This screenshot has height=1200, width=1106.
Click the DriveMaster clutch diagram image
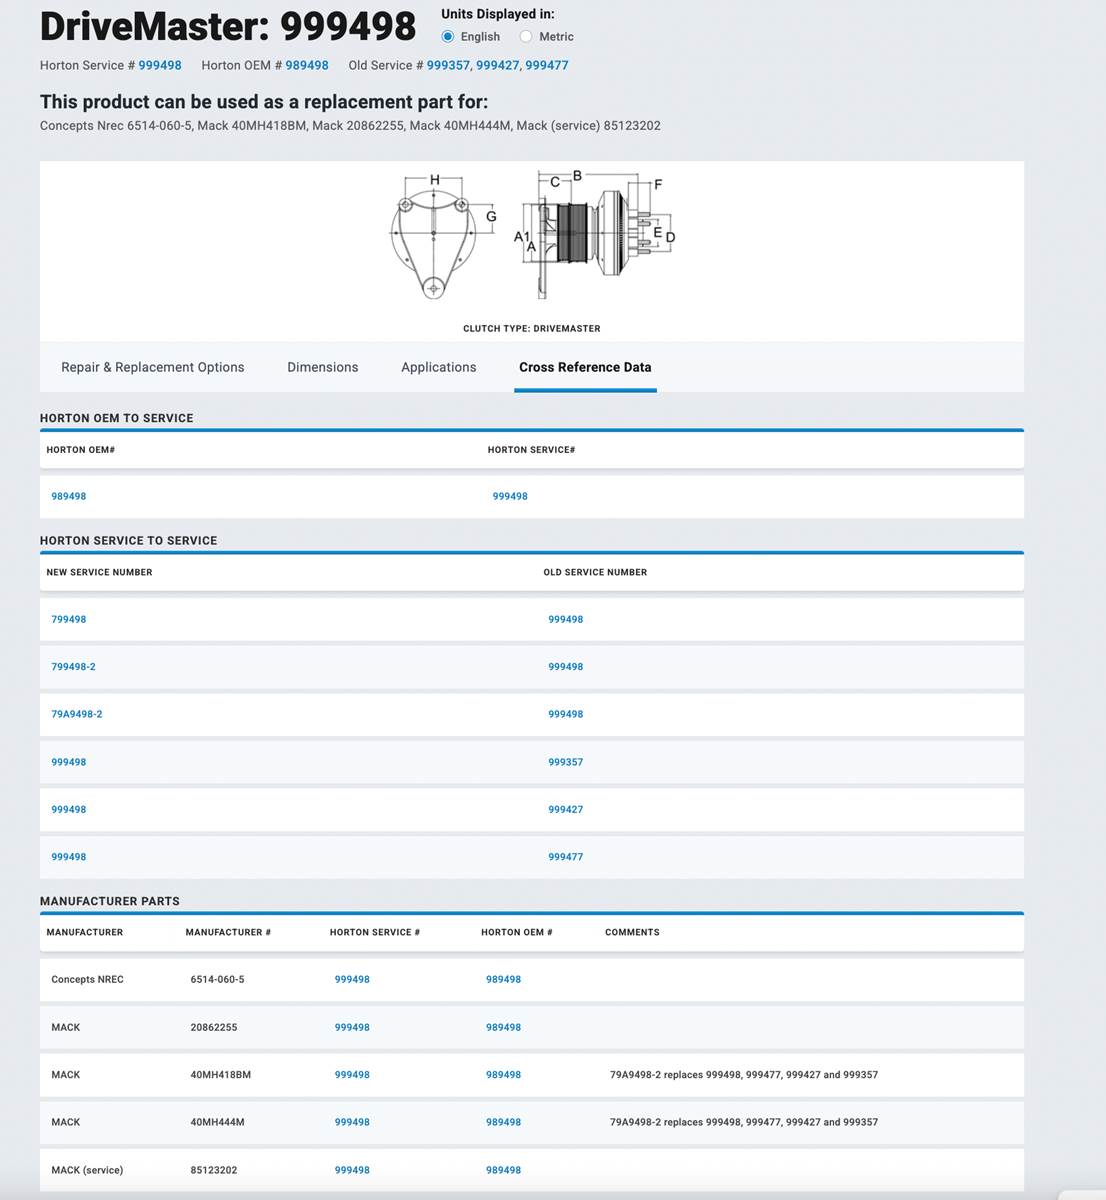532,238
